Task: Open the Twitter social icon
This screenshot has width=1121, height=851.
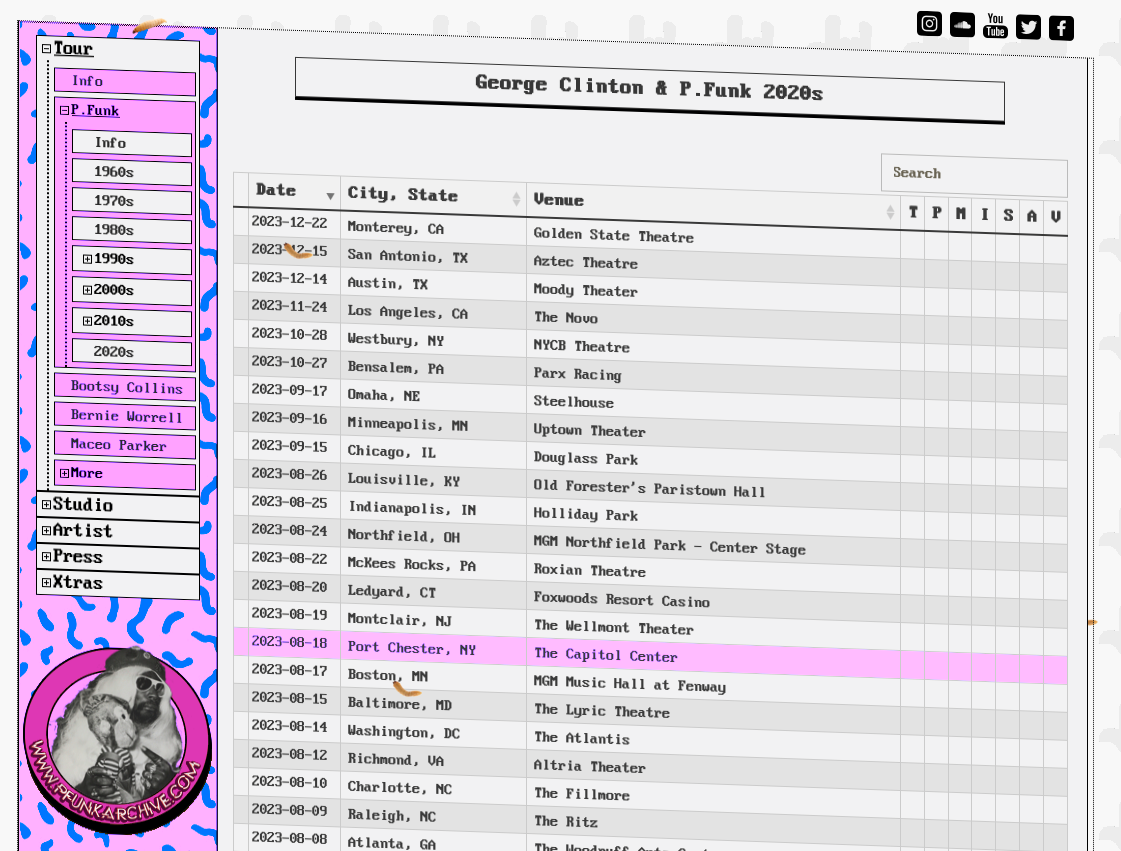Action: coord(1028,27)
